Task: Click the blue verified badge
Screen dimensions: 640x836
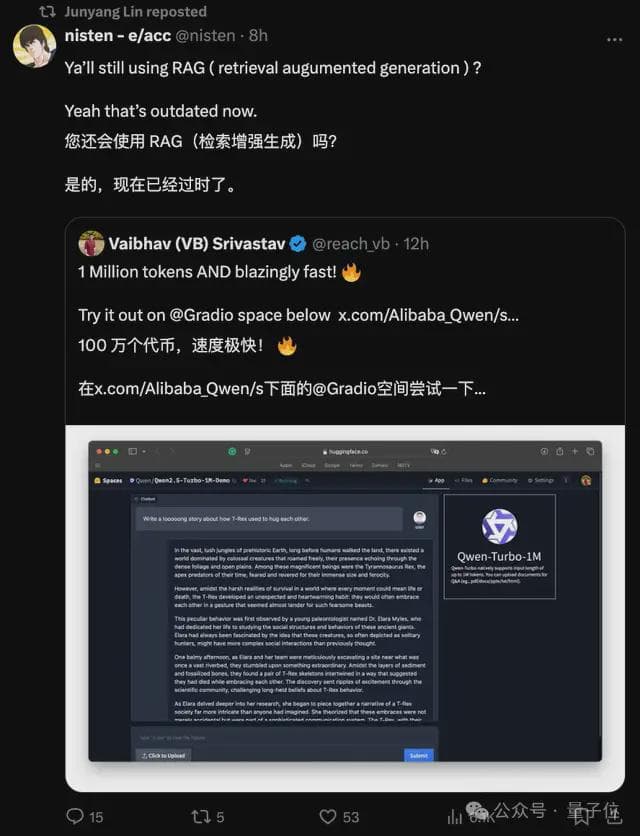Action: pyautogui.click(x=298, y=244)
